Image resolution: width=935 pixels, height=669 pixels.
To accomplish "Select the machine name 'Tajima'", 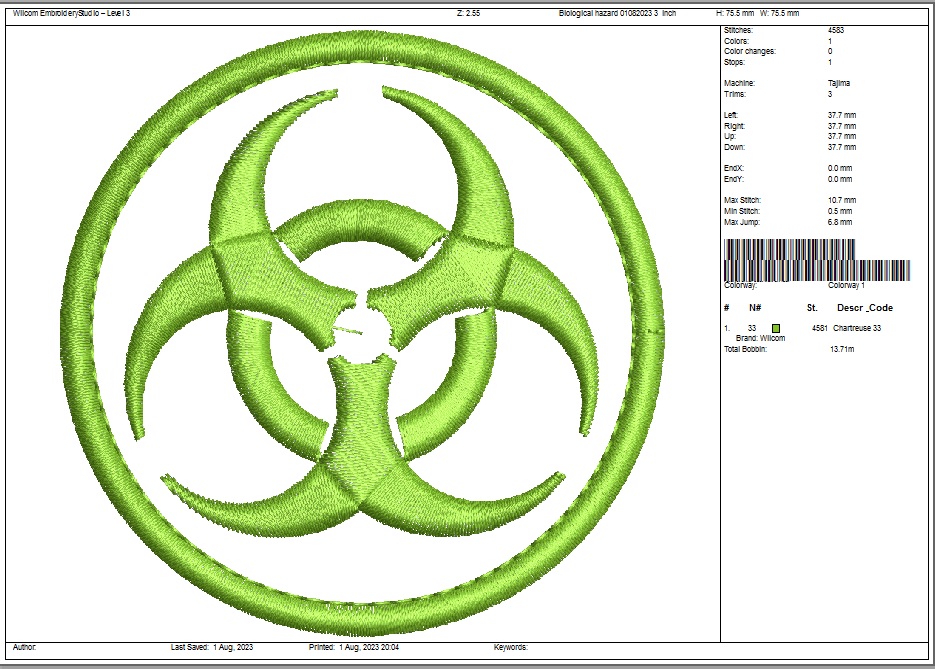I will point(839,83).
